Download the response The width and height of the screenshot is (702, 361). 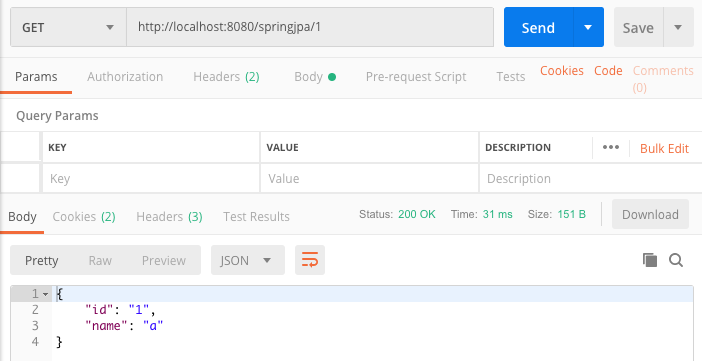pos(650,215)
